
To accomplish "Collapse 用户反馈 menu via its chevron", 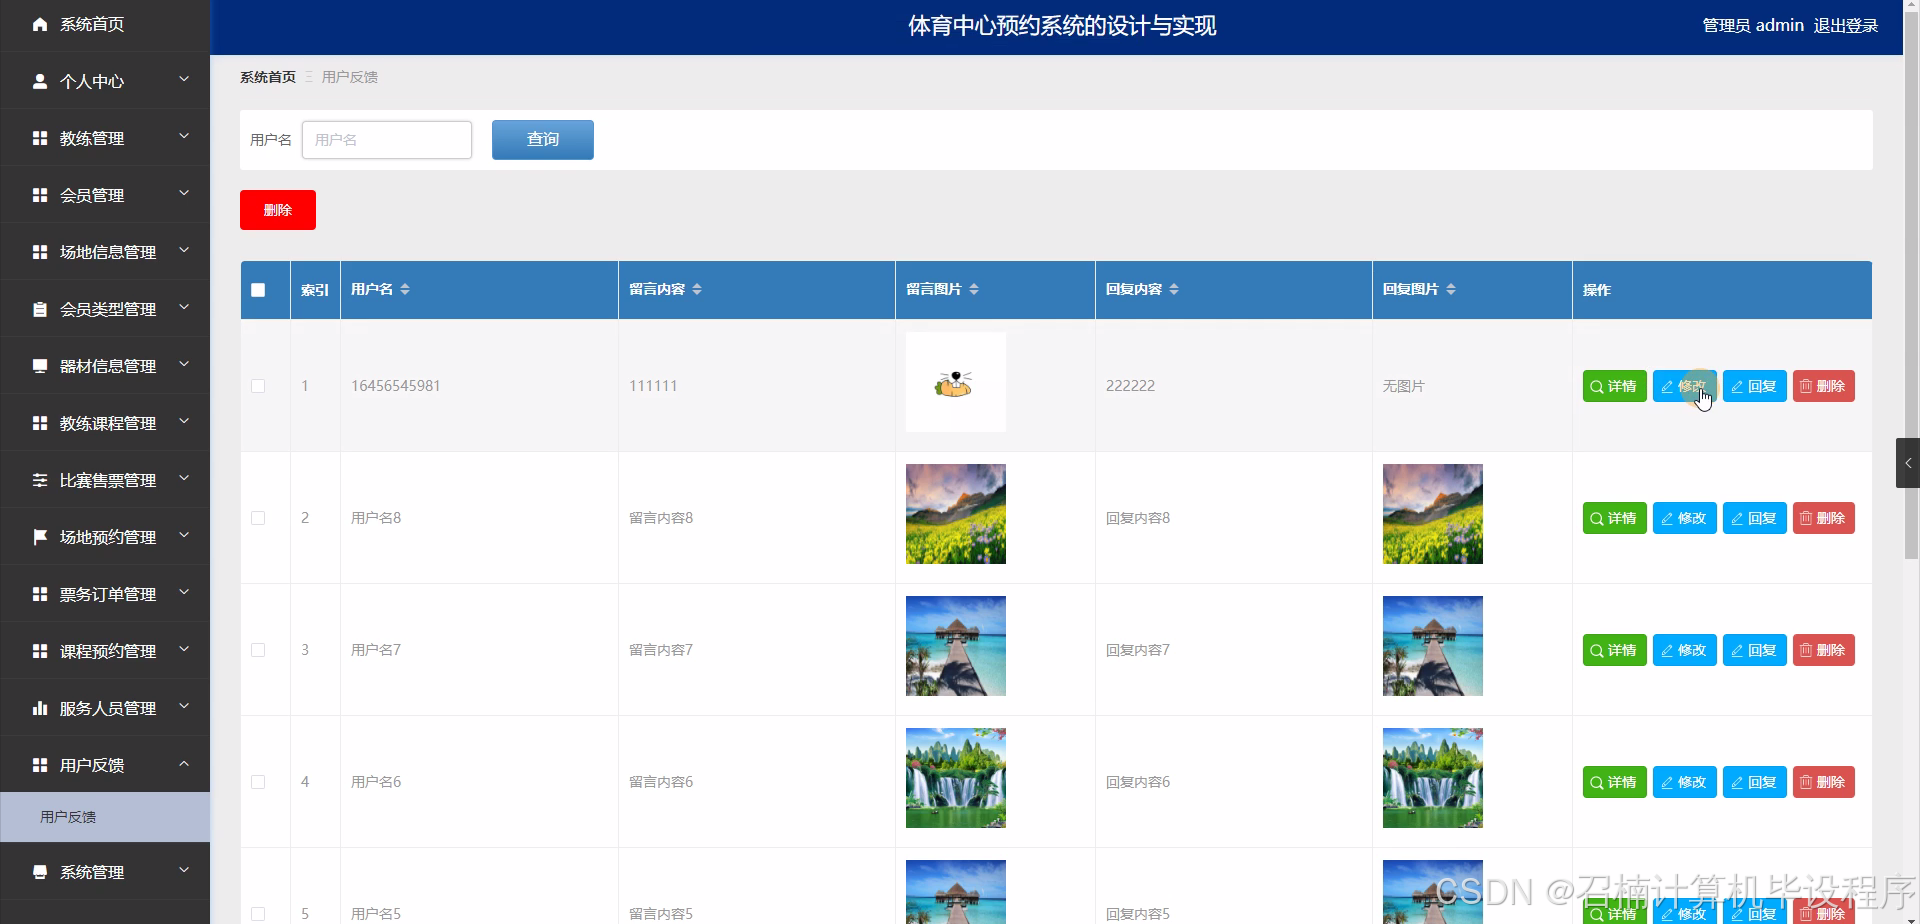I will coord(184,763).
